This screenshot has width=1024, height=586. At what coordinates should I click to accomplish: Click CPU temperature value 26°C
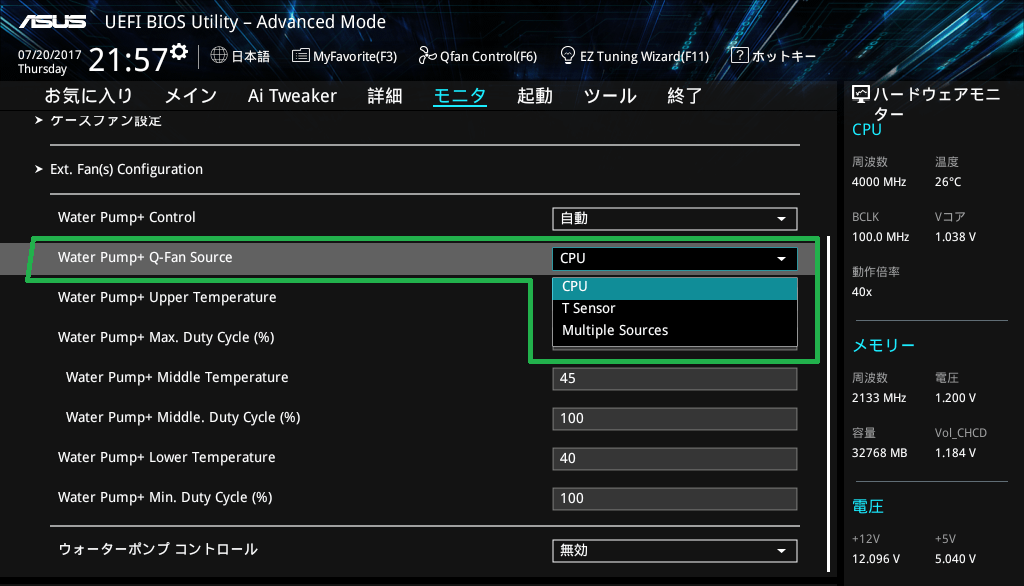948,182
